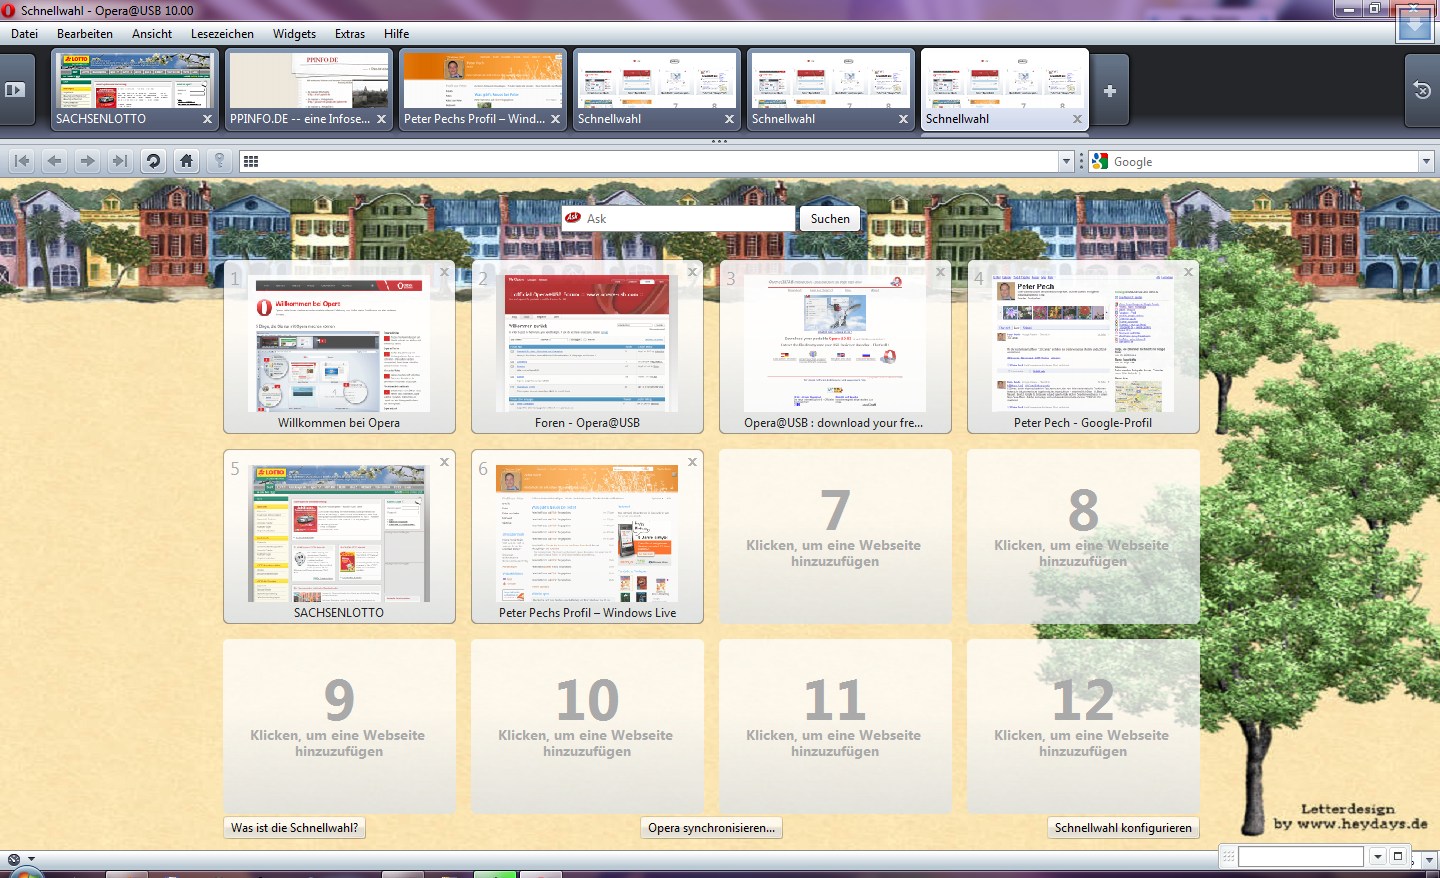Click the Rewind navigation button
Image resolution: width=1440 pixels, height=878 pixels.
coord(22,161)
